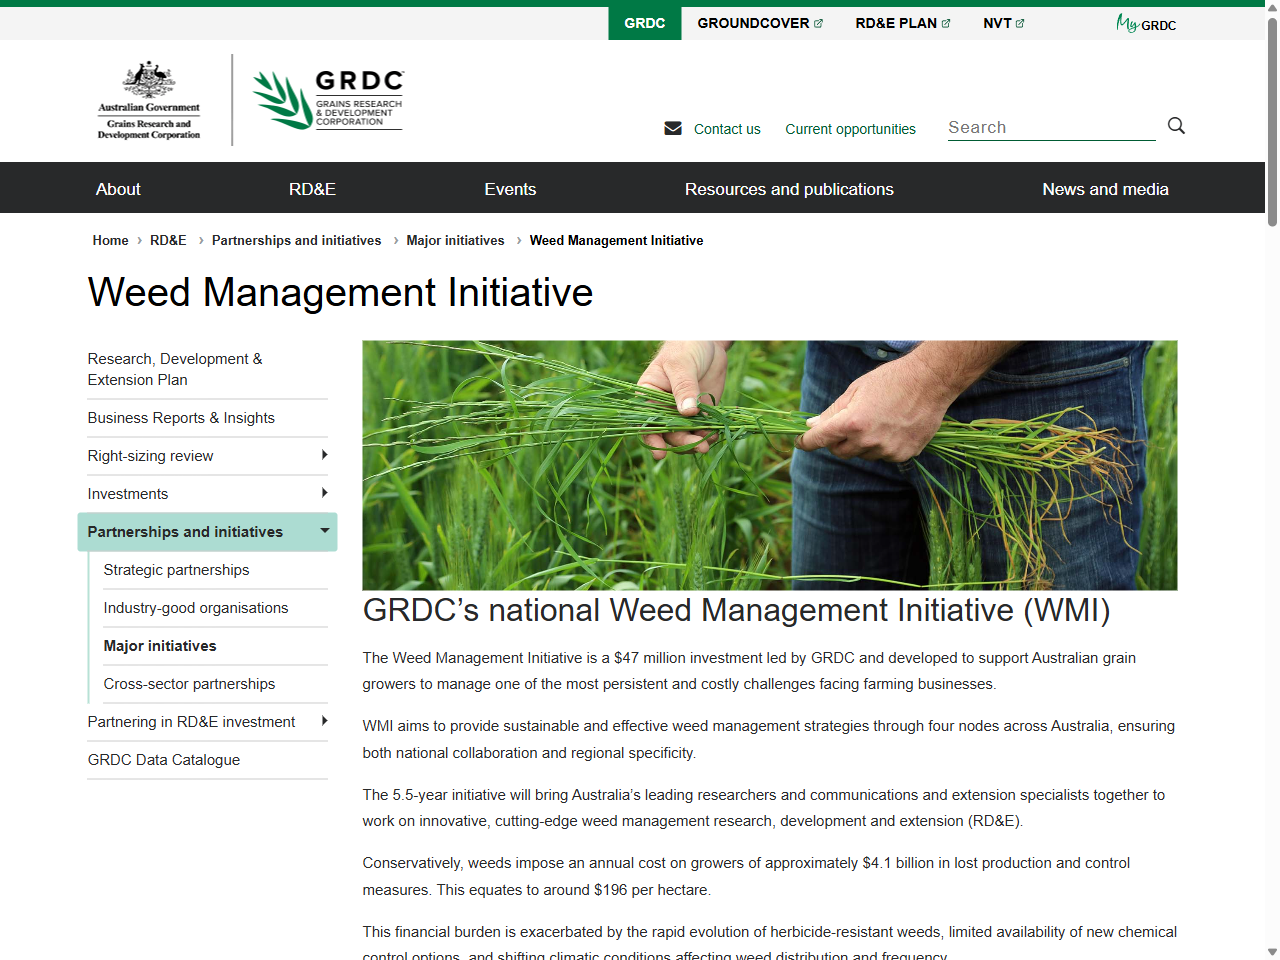Open the News and media menu
Image resolution: width=1280 pixels, height=960 pixels.
coord(1105,188)
